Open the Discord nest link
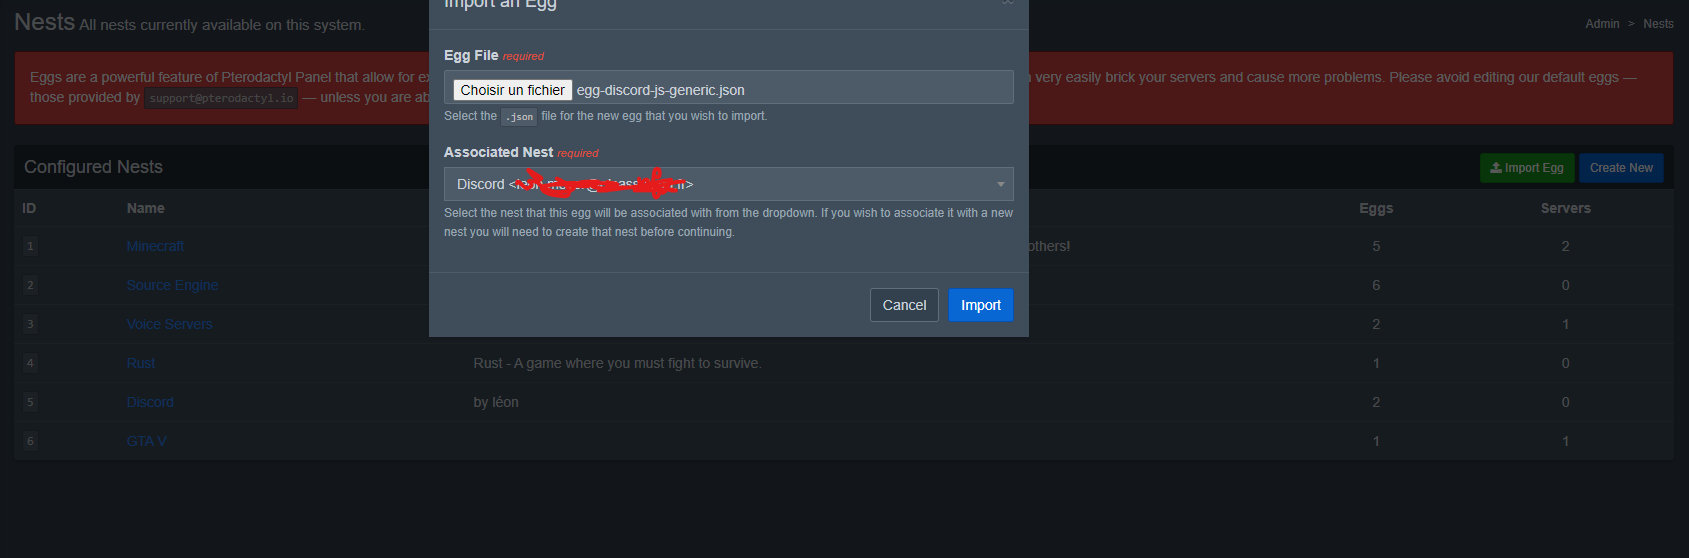Image resolution: width=1689 pixels, height=558 pixels. coord(150,402)
